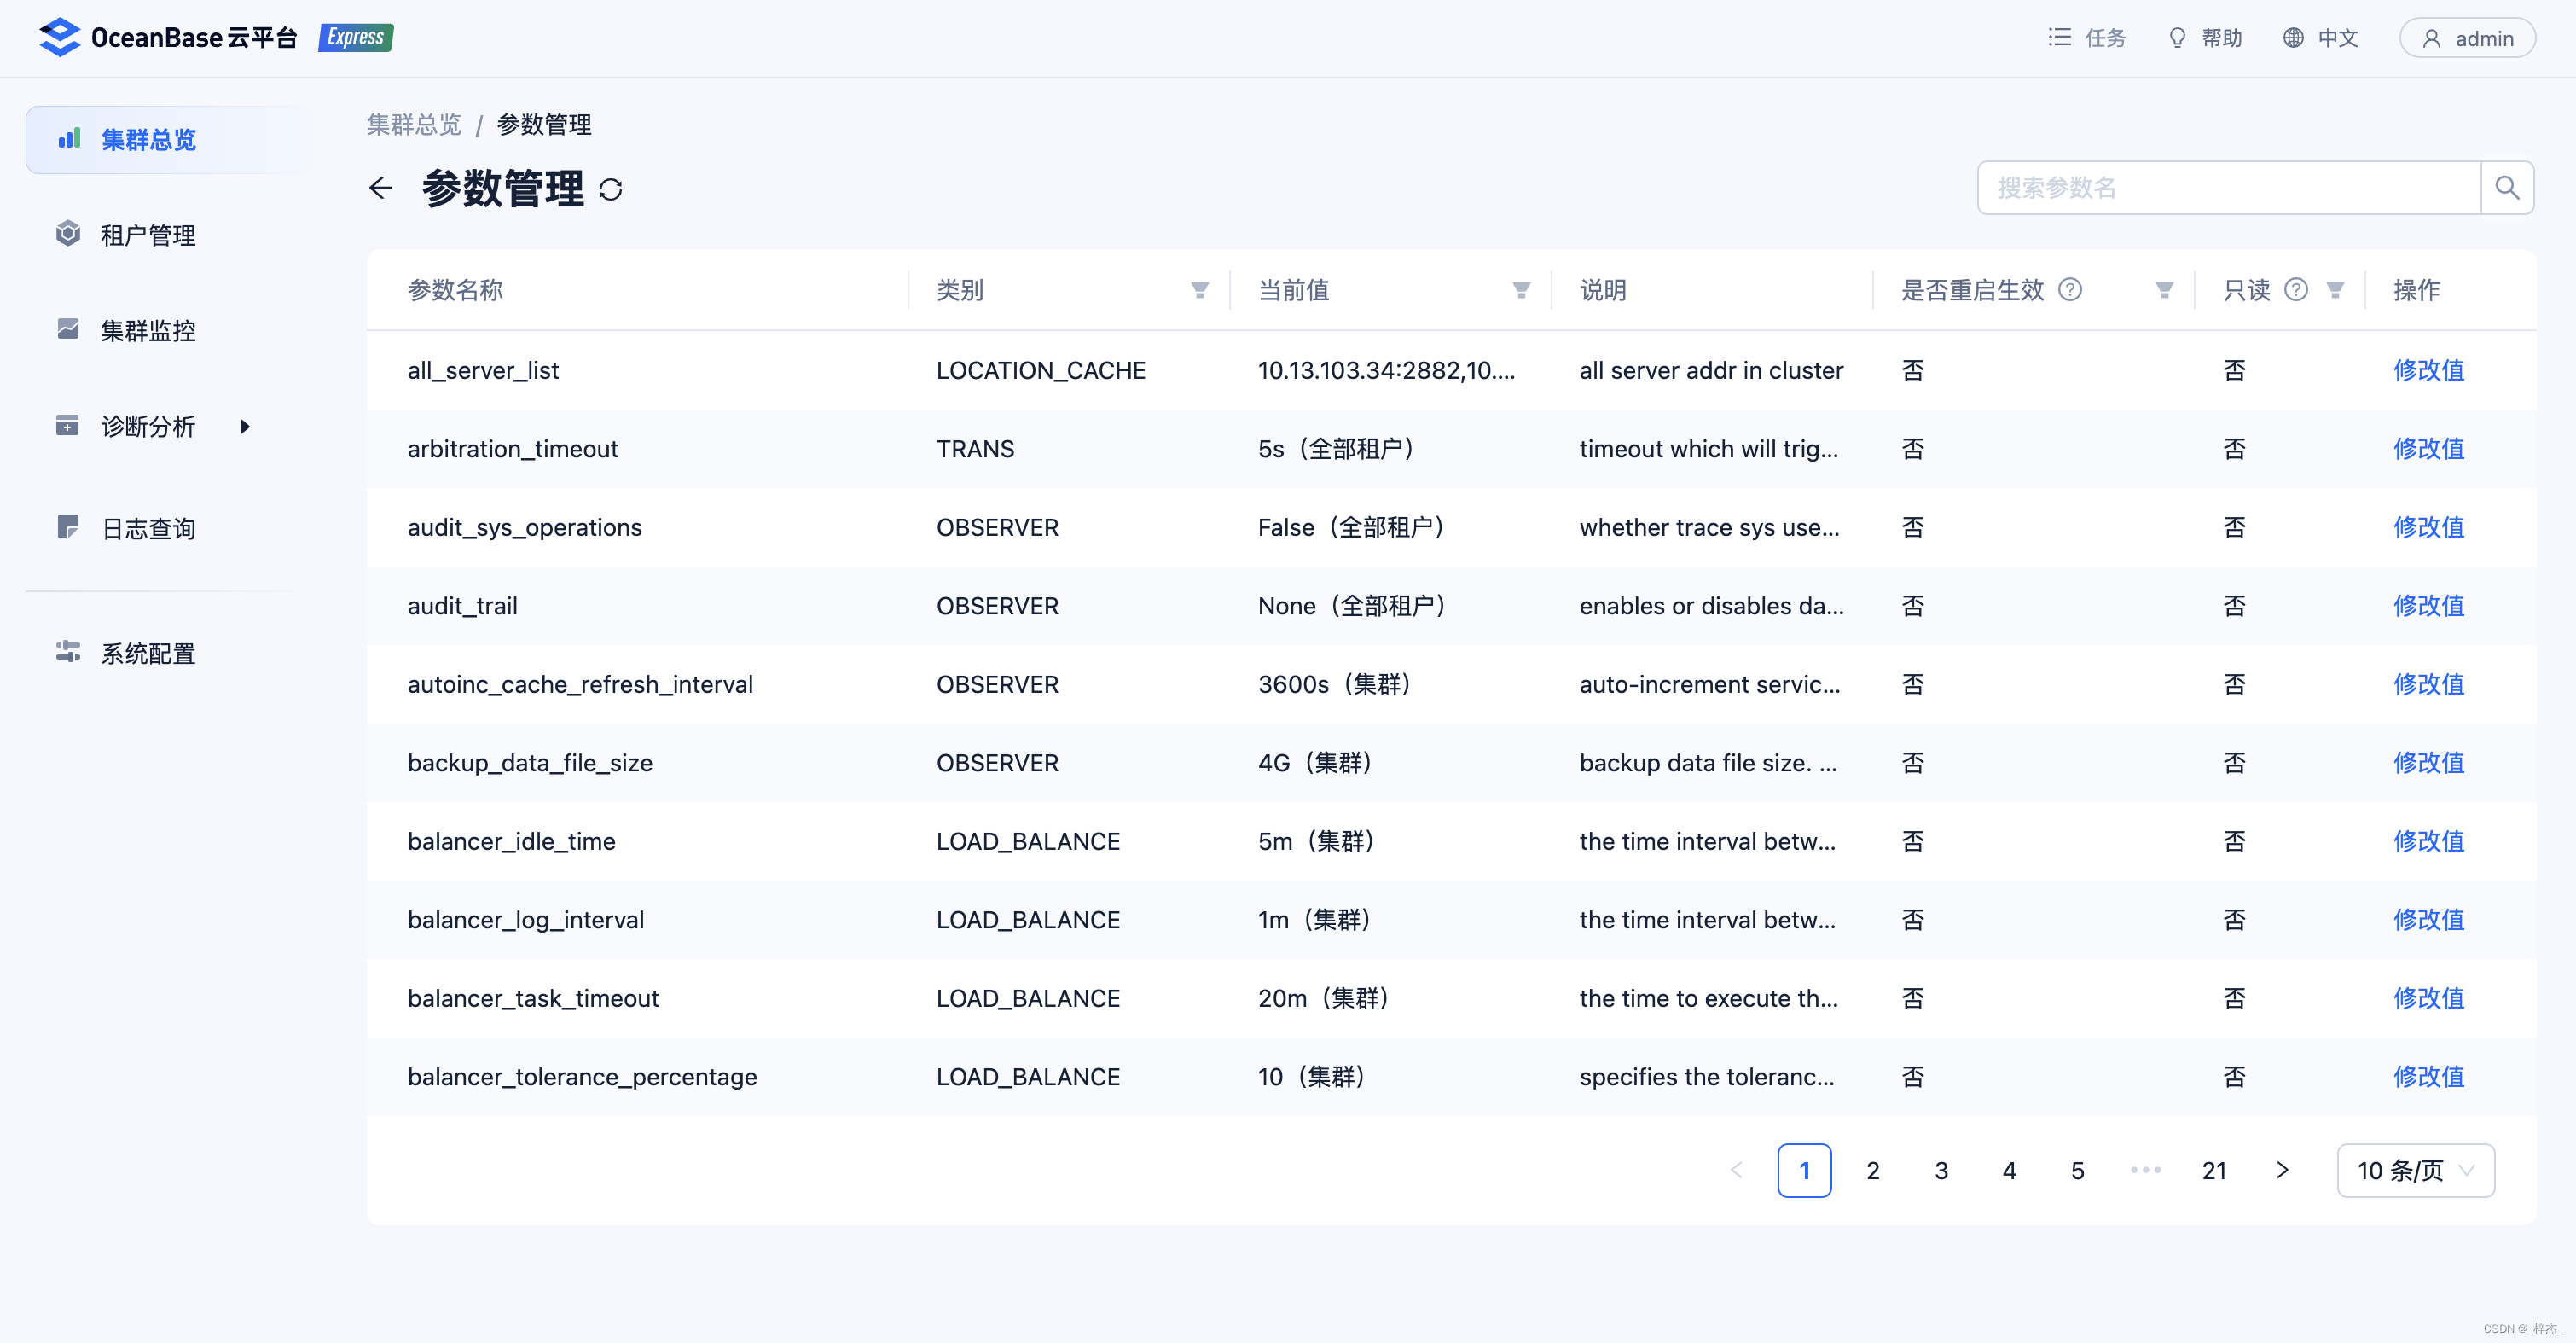Screen dimensions: 2576x1343
Task: Click help icon next to 是否重启生效
Action: click(x=2070, y=290)
